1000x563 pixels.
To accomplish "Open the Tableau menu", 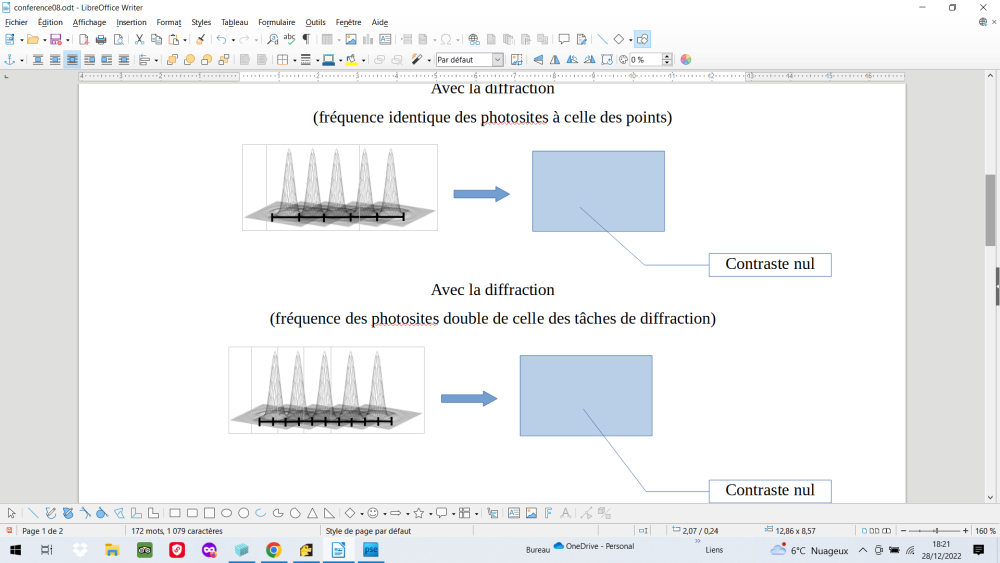I will pyautogui.click(x=234, y=22).
